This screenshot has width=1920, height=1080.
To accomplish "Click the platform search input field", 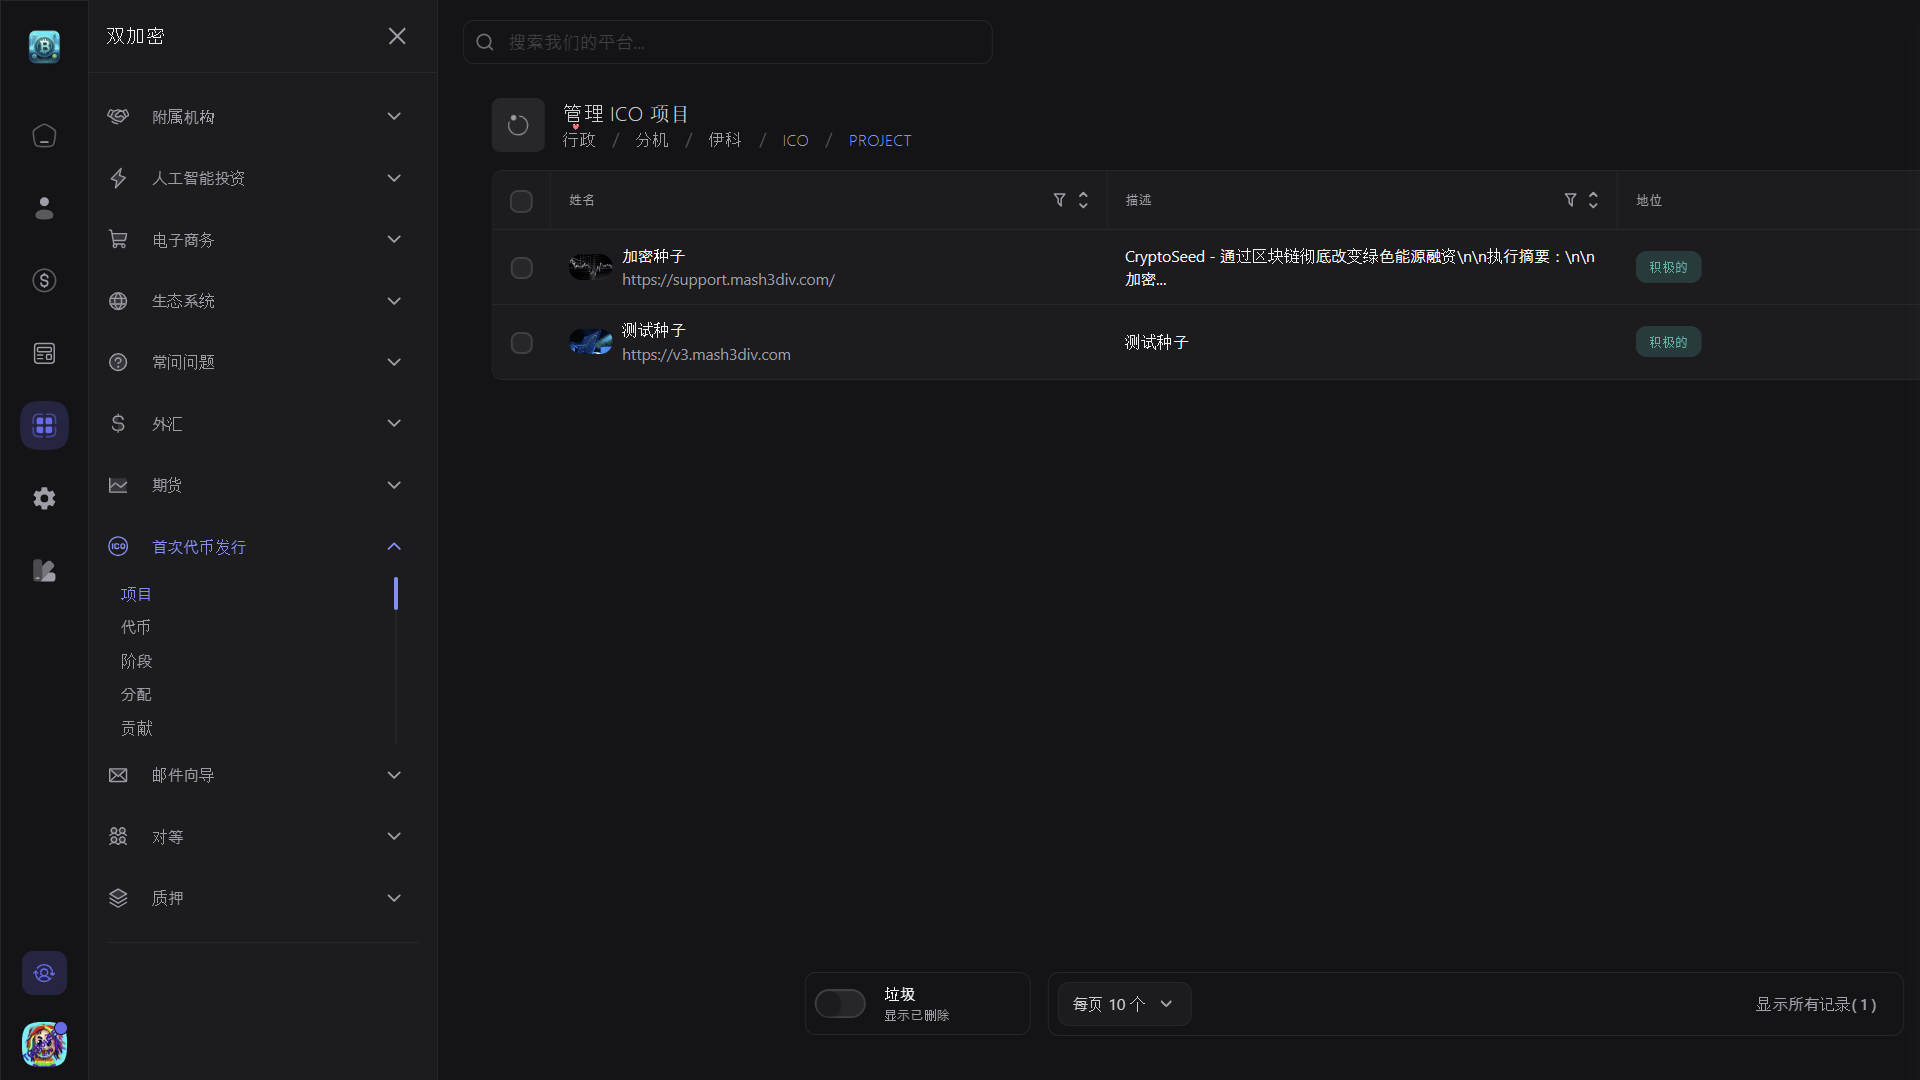I will click(740, 42).
